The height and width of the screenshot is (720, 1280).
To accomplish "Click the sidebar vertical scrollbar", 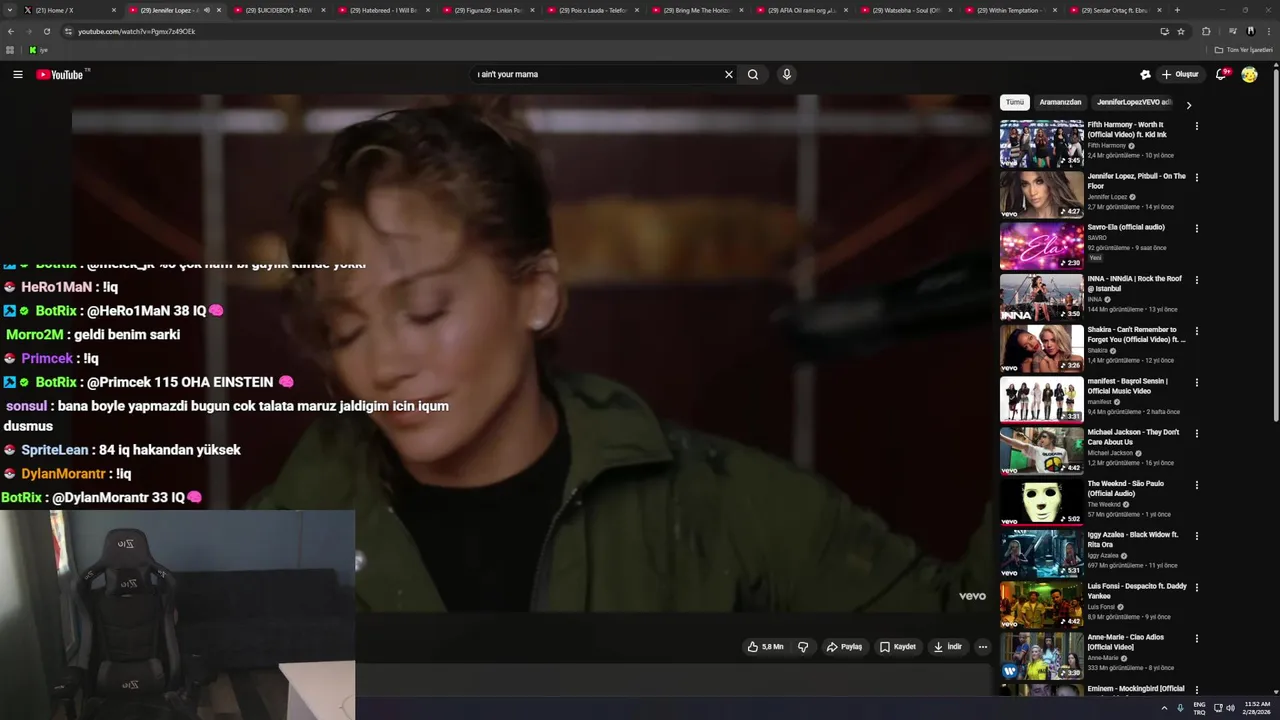I will (x=1275, y=245).
